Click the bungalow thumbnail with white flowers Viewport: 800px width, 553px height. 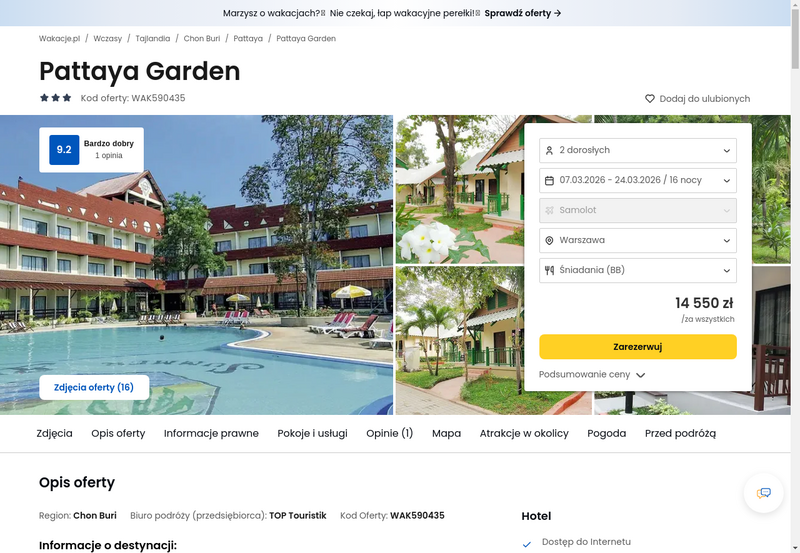point(460,189)
